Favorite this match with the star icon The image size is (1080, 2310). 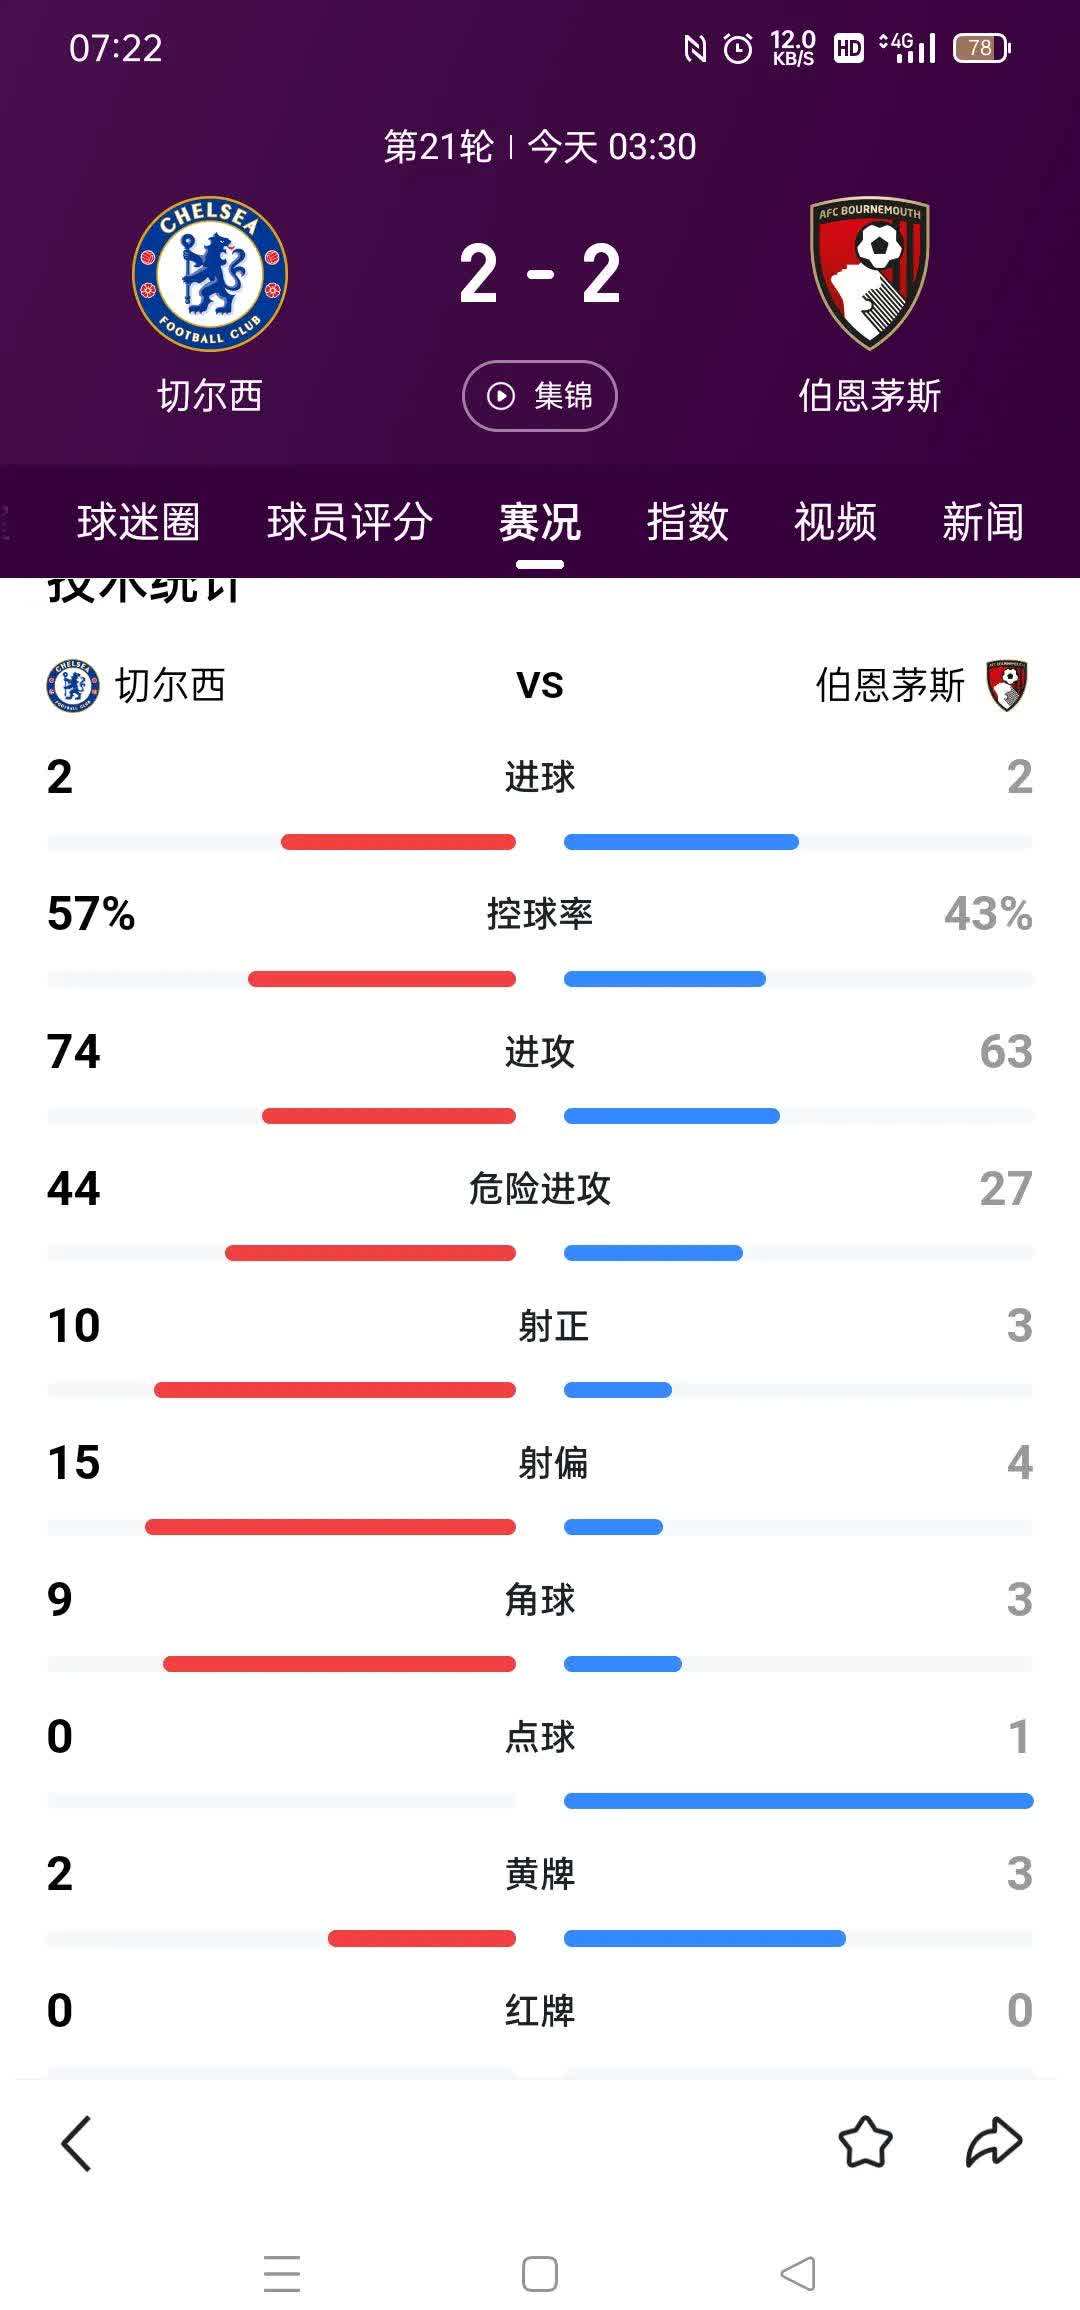pyautogui.click(x=865, y=2143)
